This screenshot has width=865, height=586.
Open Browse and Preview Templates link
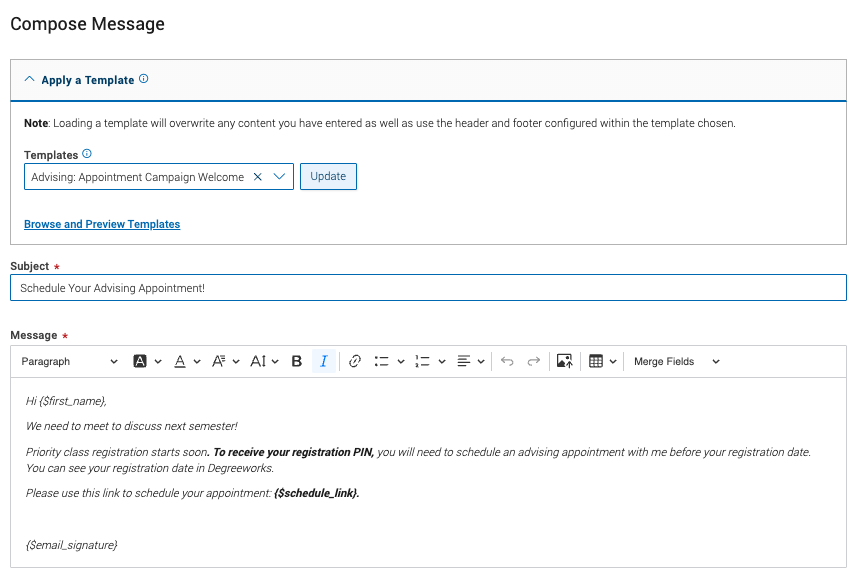102,224
